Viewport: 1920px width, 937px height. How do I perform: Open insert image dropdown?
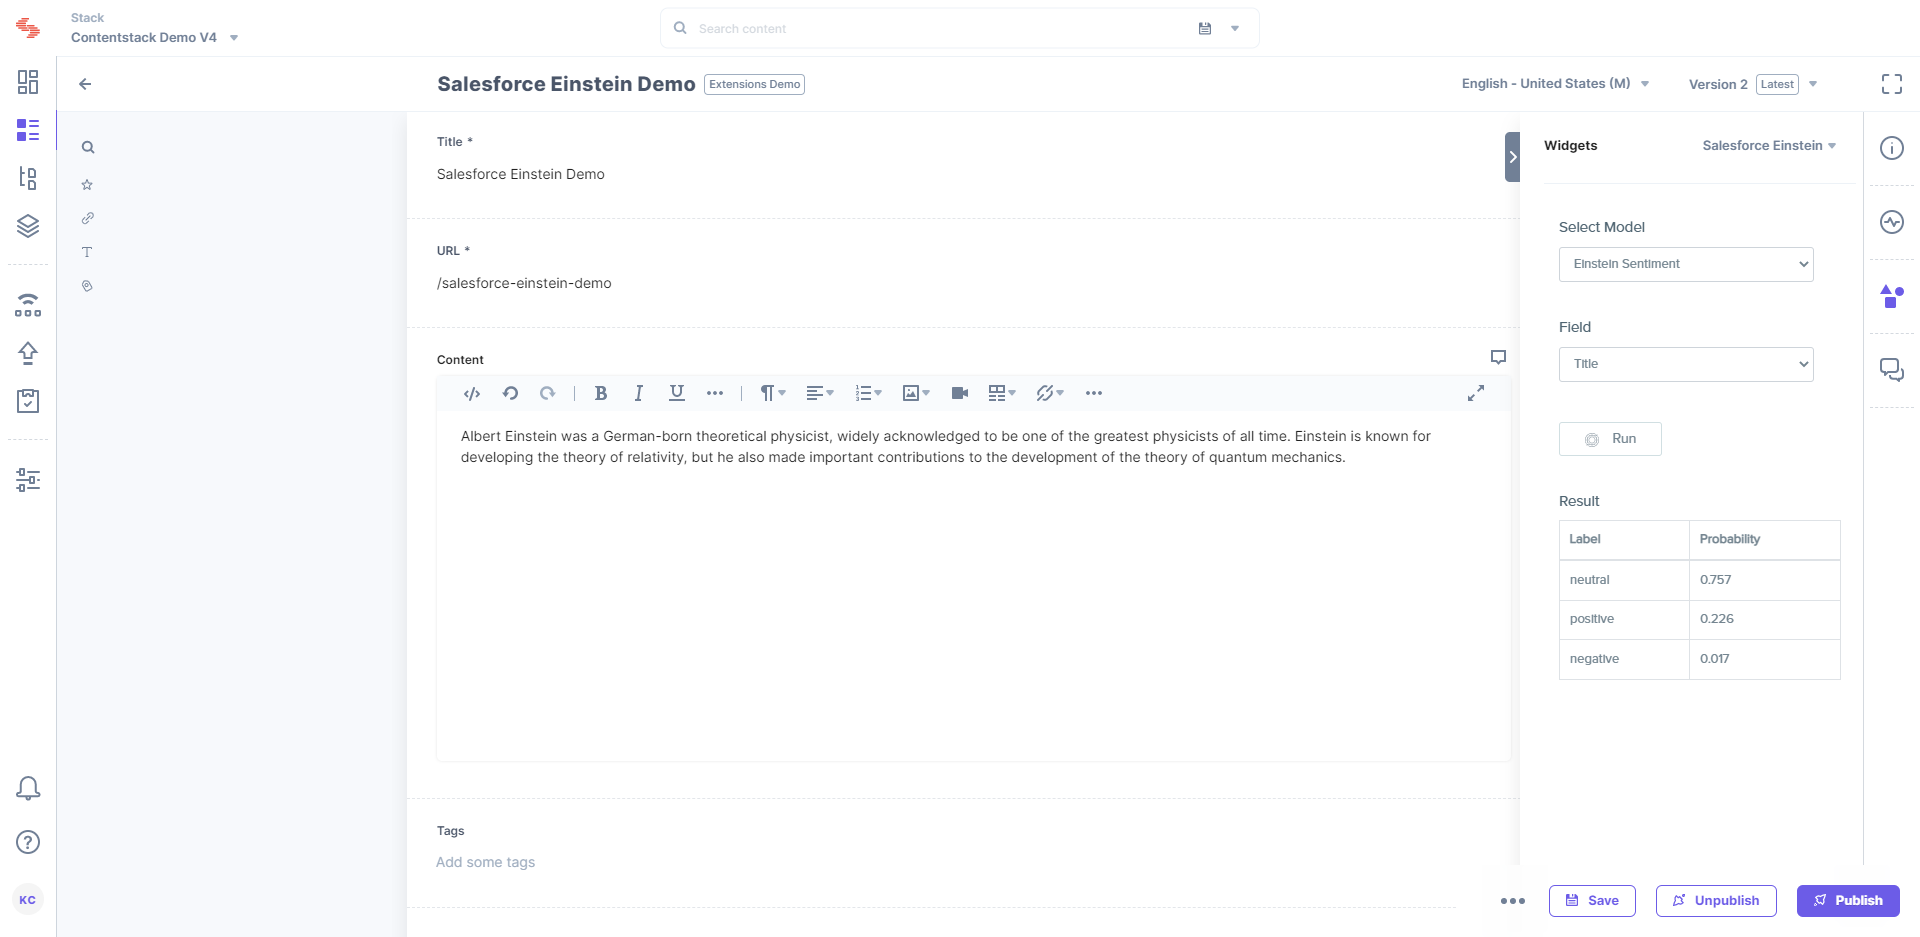(916, 393)
